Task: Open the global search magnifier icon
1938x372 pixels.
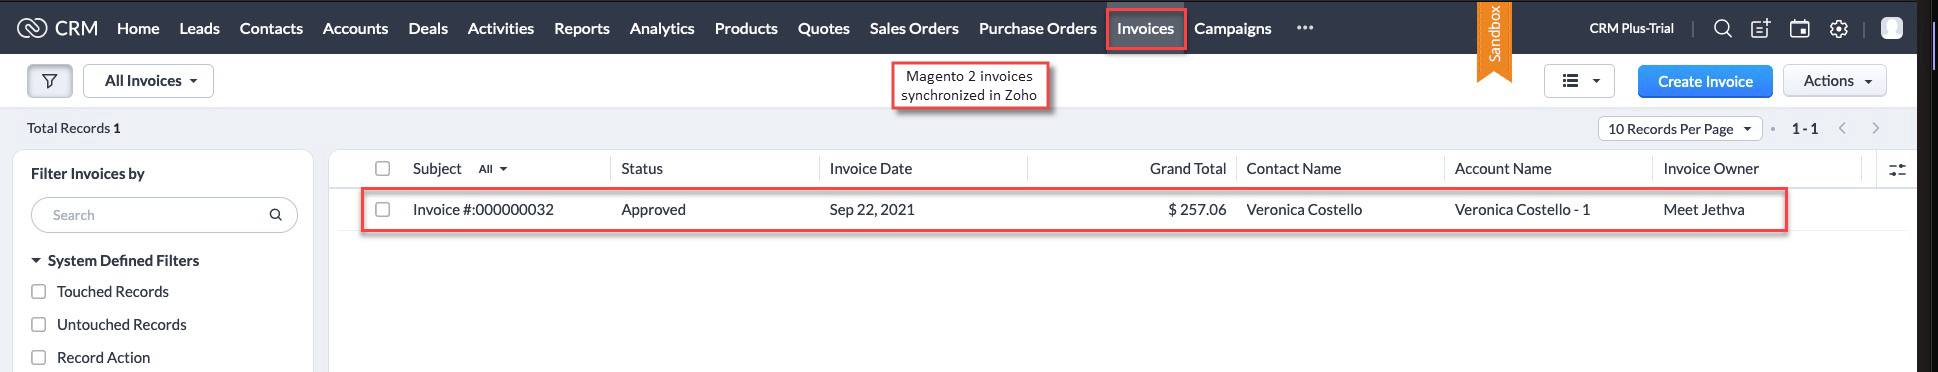Action: click(1722, 29)
